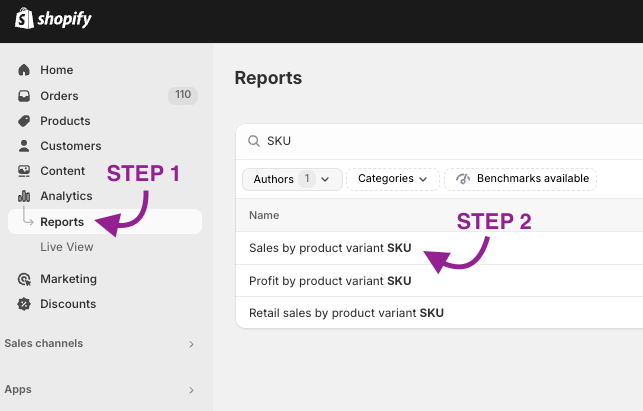
Task: Open the Products section
Action: tap(65, 121)
